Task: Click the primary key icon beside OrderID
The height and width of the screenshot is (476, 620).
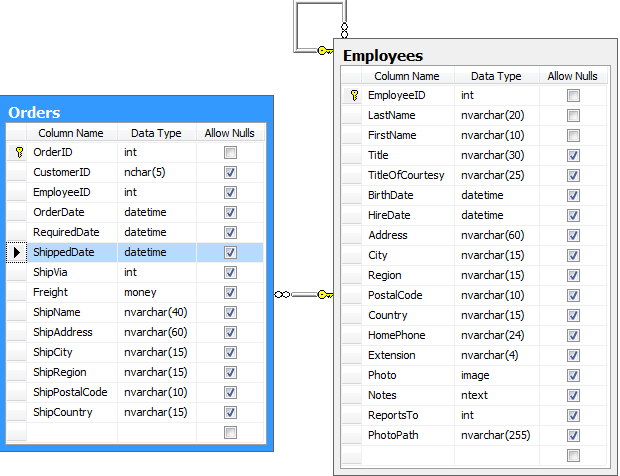Action: 17,153
